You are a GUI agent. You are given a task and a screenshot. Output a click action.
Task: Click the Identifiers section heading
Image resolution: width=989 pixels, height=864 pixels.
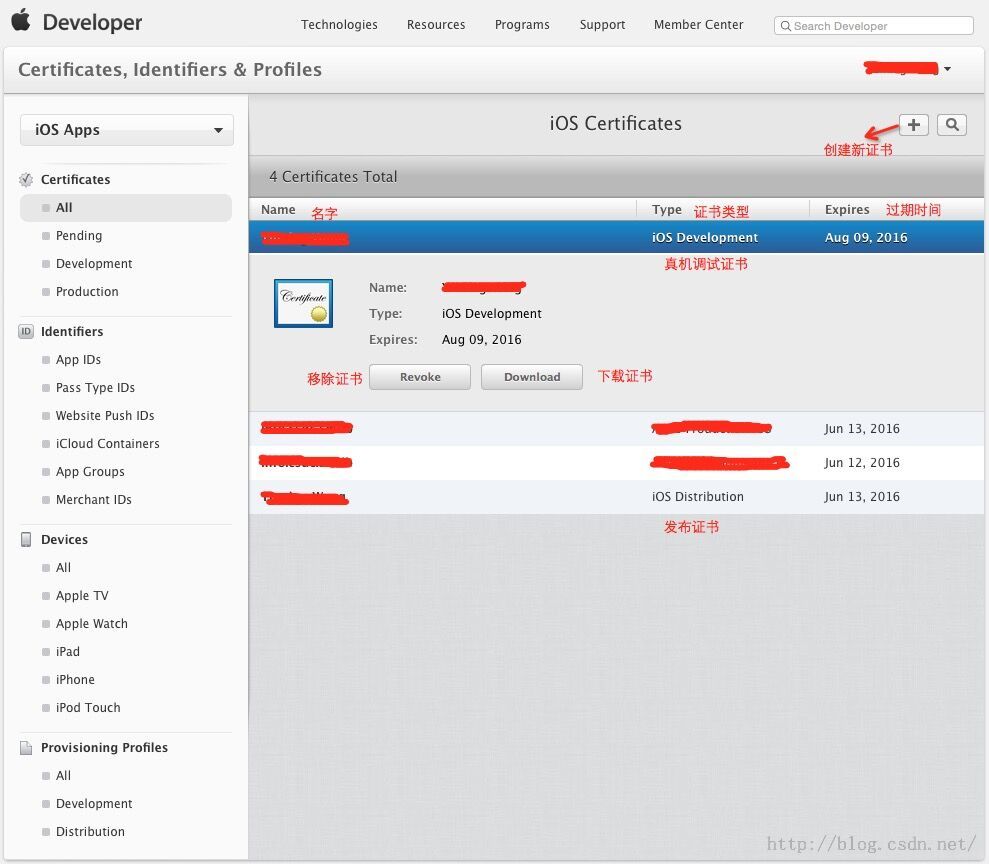click(x=72, y=332)
